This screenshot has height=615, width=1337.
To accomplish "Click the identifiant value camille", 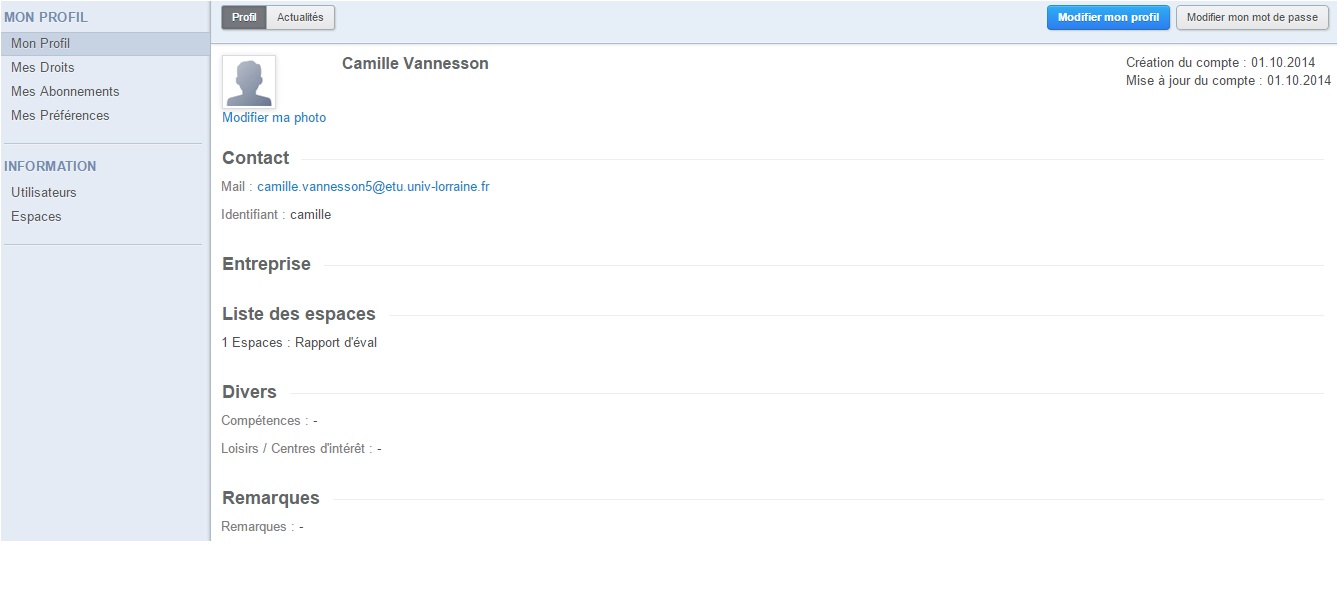I will pos(310,215).
